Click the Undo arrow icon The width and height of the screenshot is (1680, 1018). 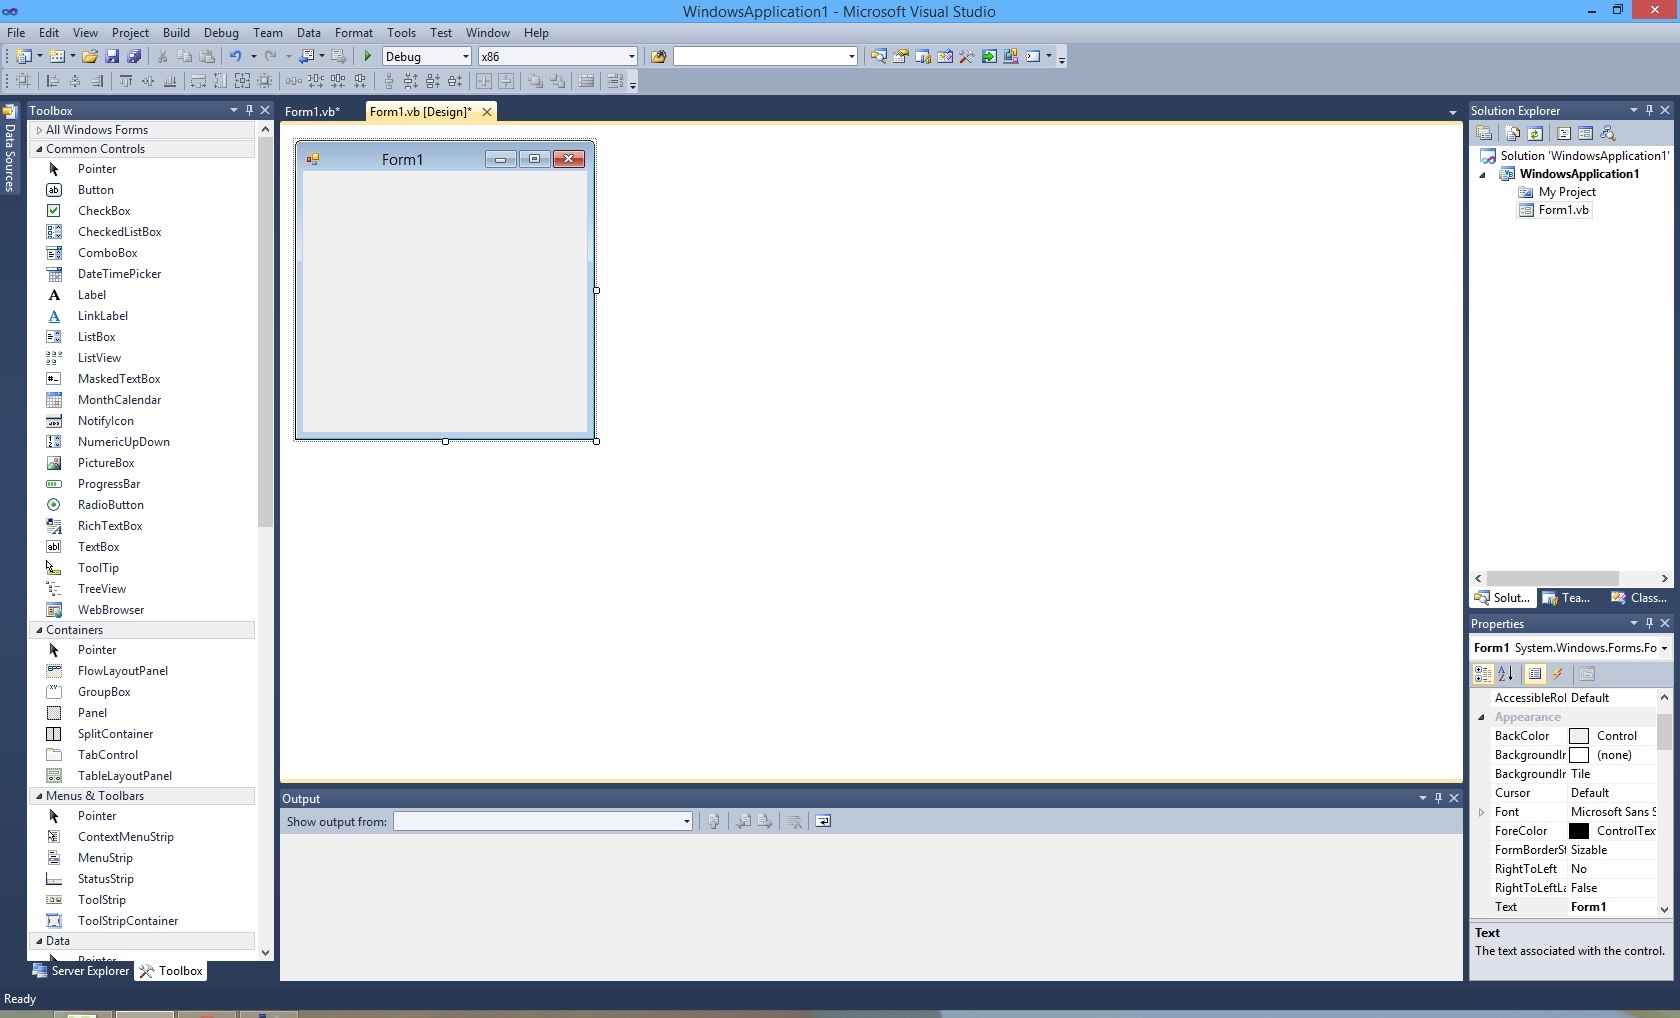[x=236, y=57]
